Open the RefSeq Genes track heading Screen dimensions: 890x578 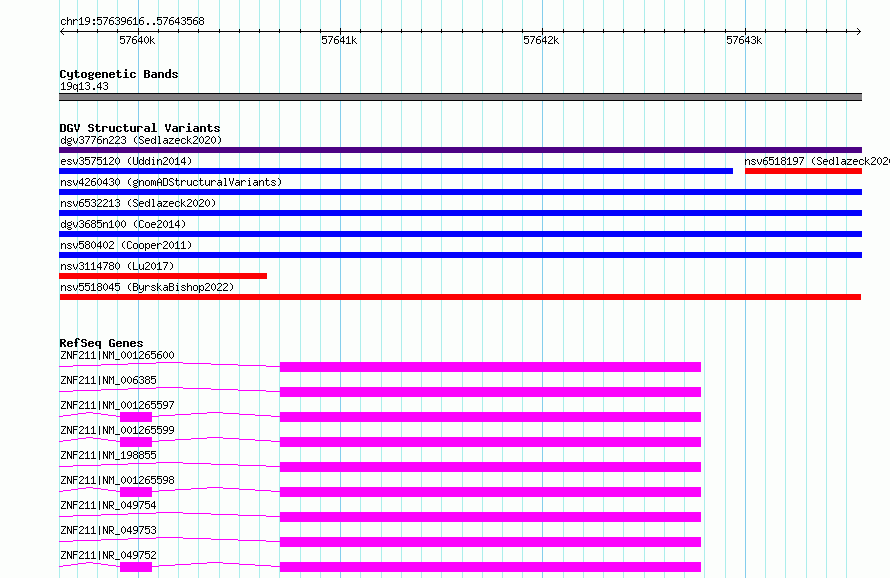pos(101,343)
